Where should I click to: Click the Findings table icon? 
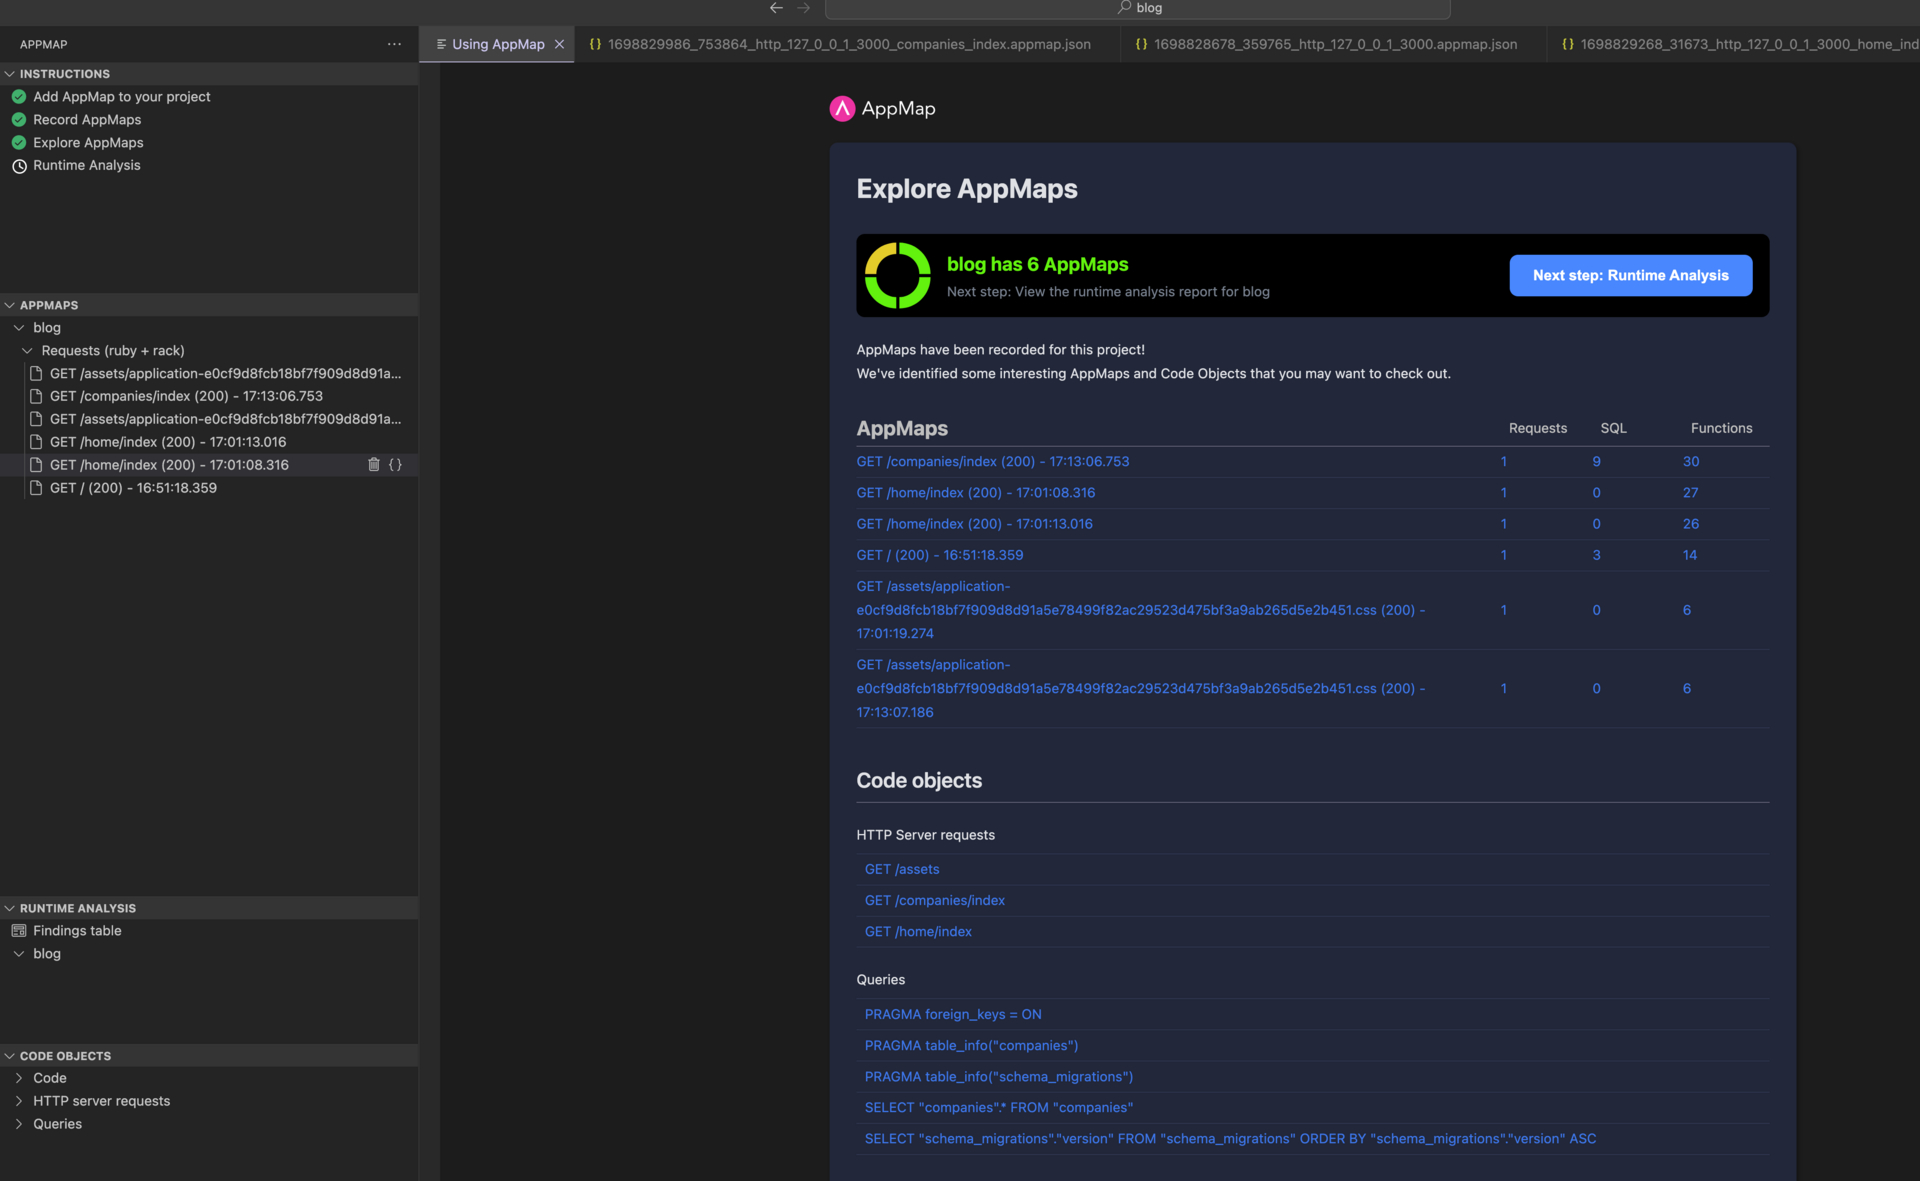[x=19, y=931]
